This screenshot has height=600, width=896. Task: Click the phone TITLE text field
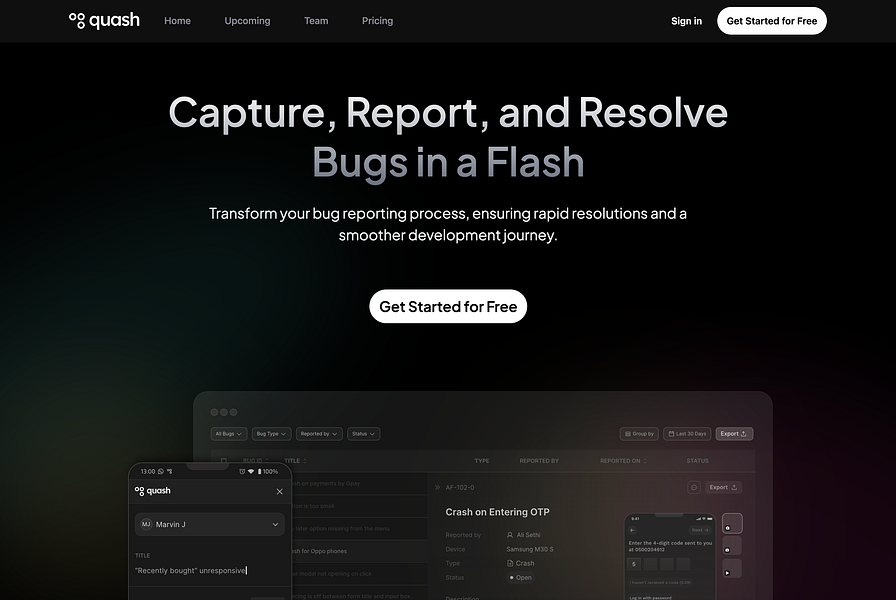point(209,570)
